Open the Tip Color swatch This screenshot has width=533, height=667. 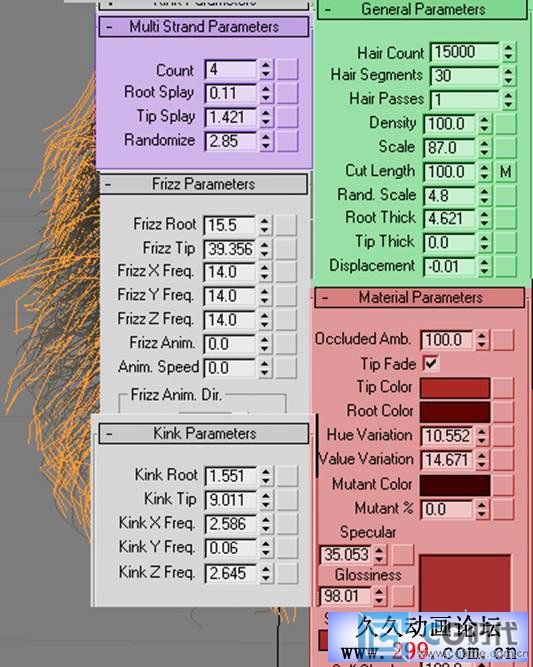(x=455, y=388)
